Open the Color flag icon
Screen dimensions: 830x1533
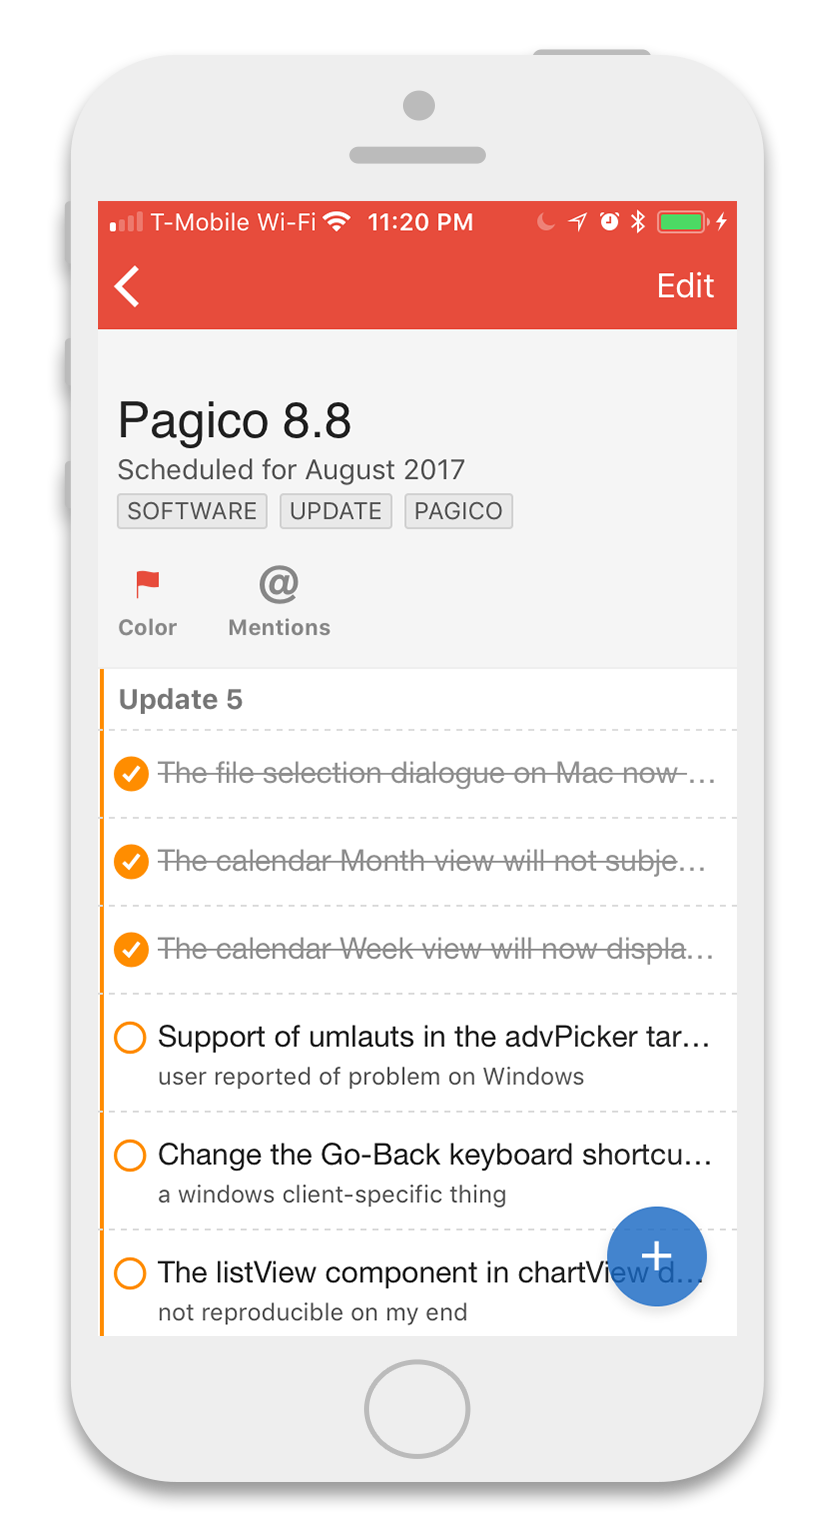pyautogui.click(x=148, y=584)
